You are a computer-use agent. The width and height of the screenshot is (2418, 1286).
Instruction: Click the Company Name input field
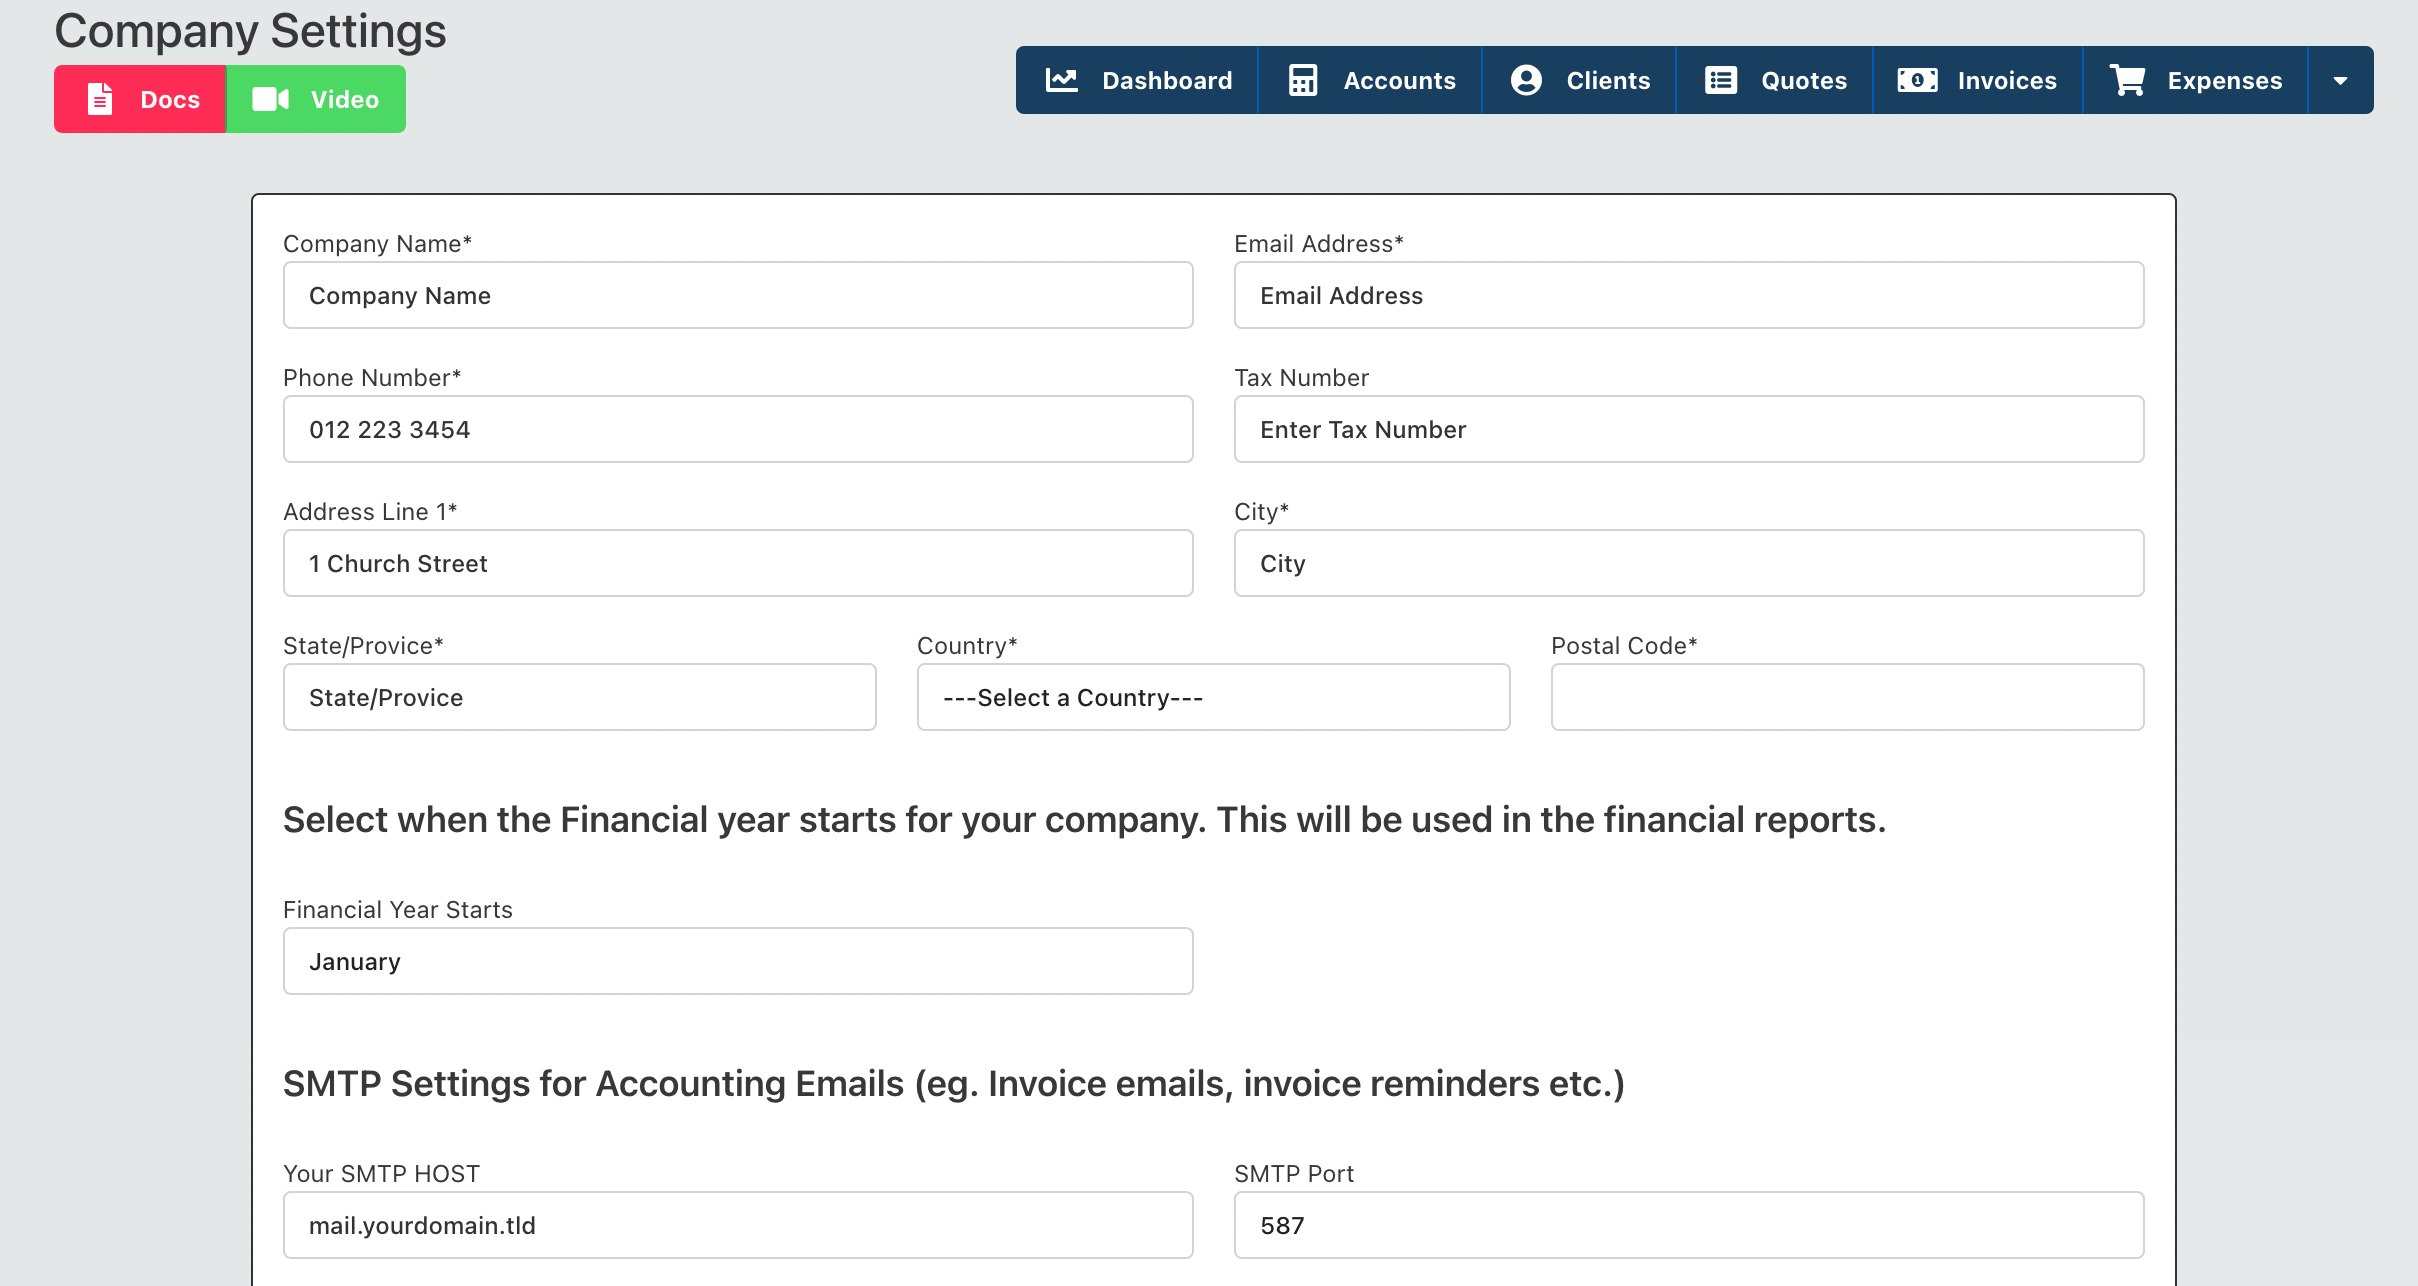pos(739,296)
